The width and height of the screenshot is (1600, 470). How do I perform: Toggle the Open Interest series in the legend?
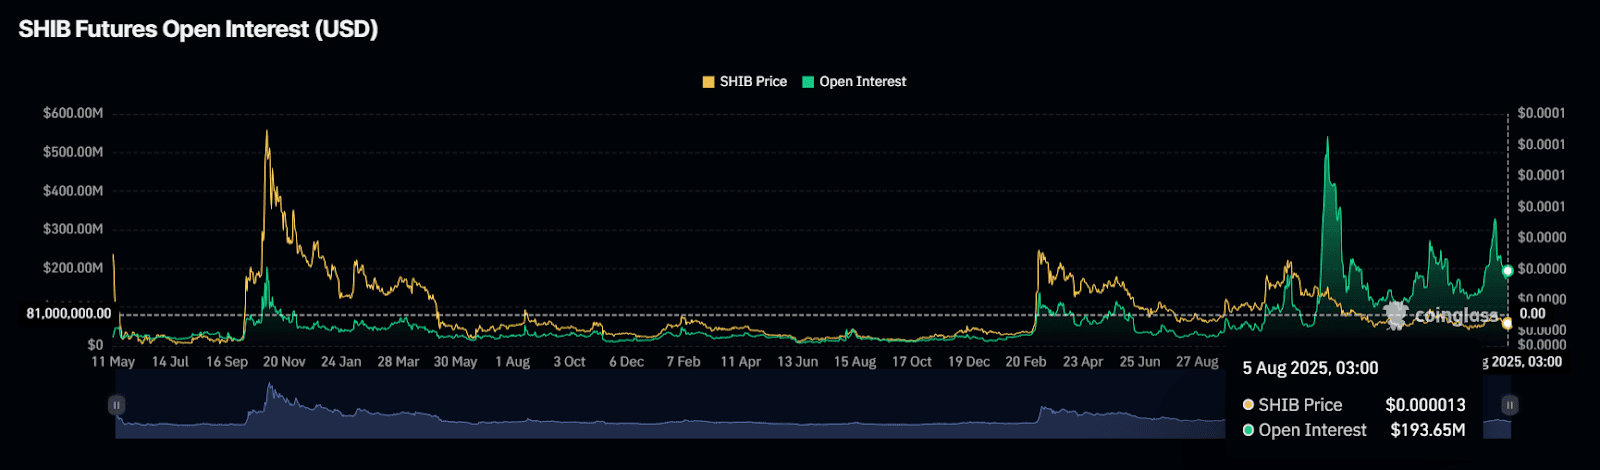[854, 82]
